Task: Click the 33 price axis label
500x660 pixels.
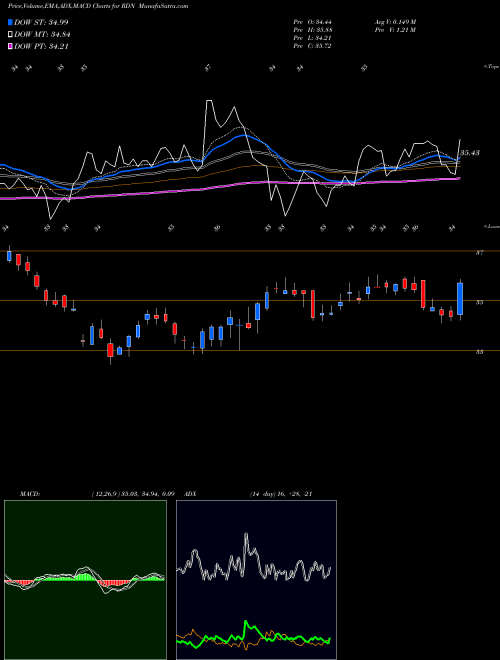Action: (480, 352)
